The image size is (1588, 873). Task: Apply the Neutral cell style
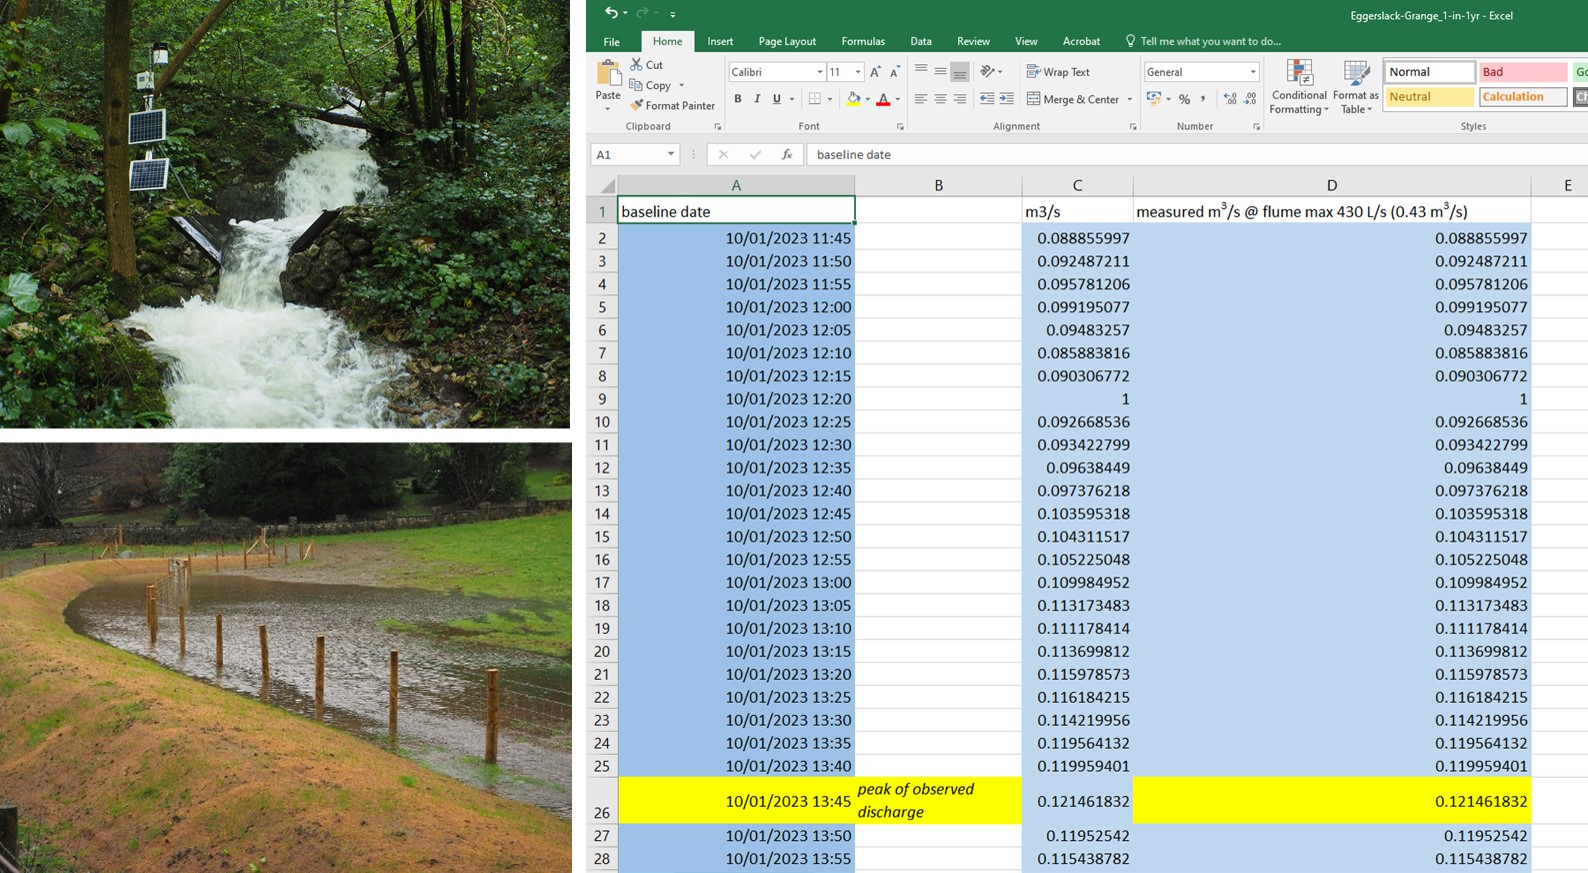[1429, 97]
